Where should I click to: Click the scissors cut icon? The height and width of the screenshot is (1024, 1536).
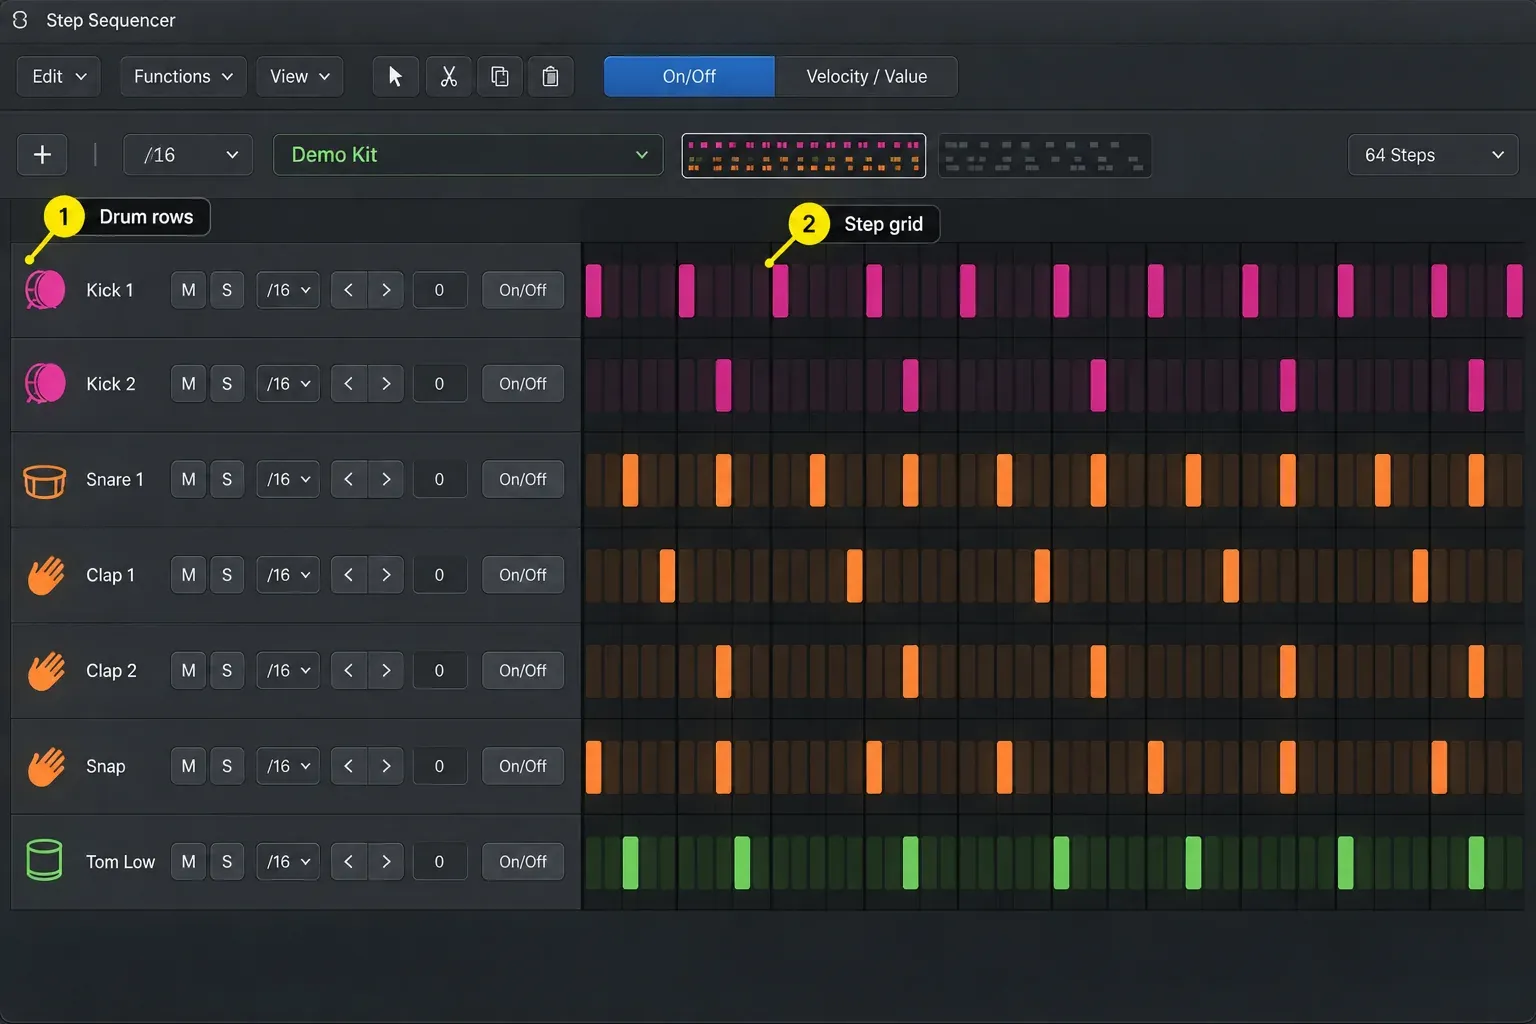point(448,76)
